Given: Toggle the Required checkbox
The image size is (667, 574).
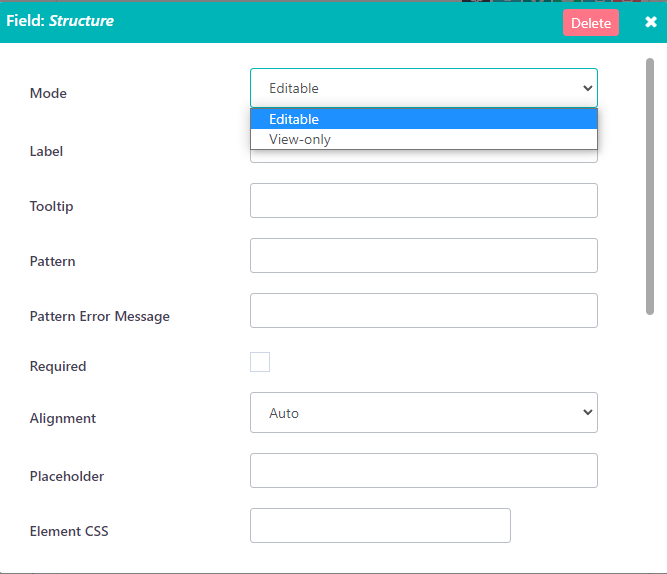Looking at the screenshot, I should click(260, 362).
